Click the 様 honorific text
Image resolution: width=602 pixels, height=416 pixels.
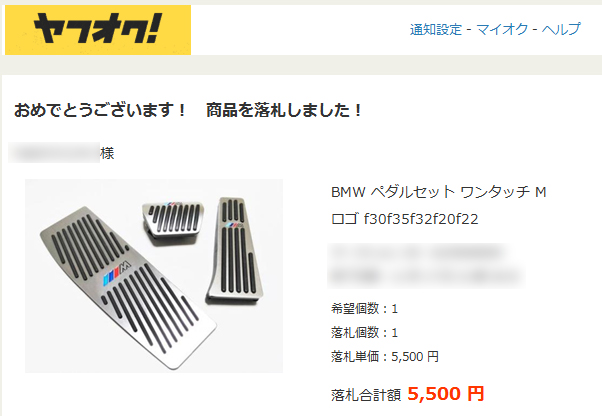[x=107, y=153]
